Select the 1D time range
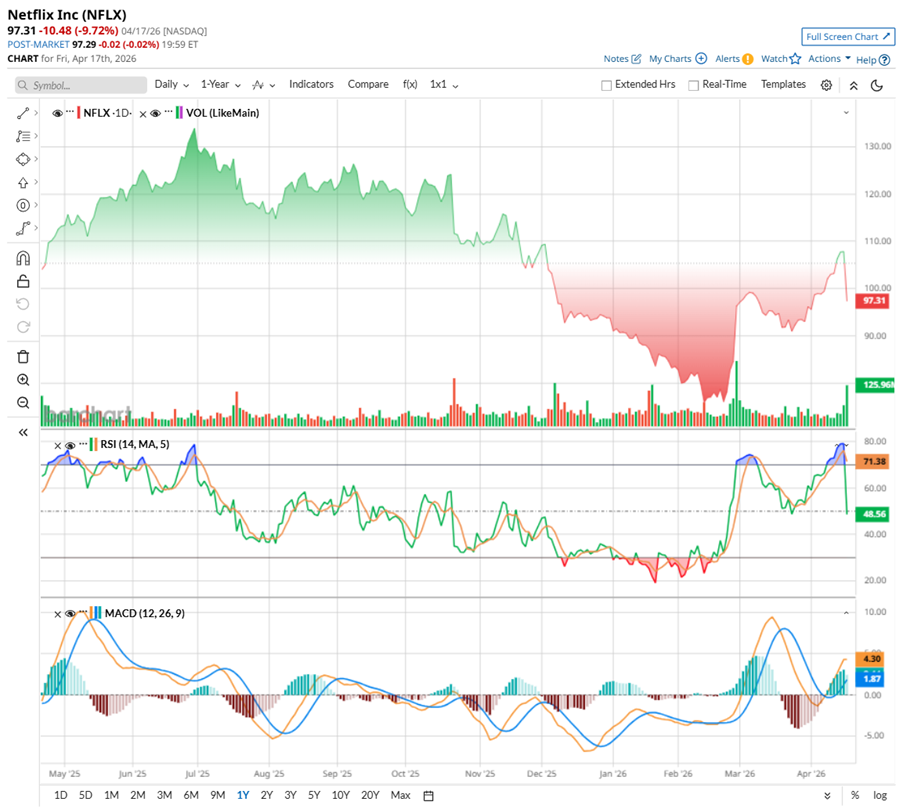 click(x=60, y=795)
